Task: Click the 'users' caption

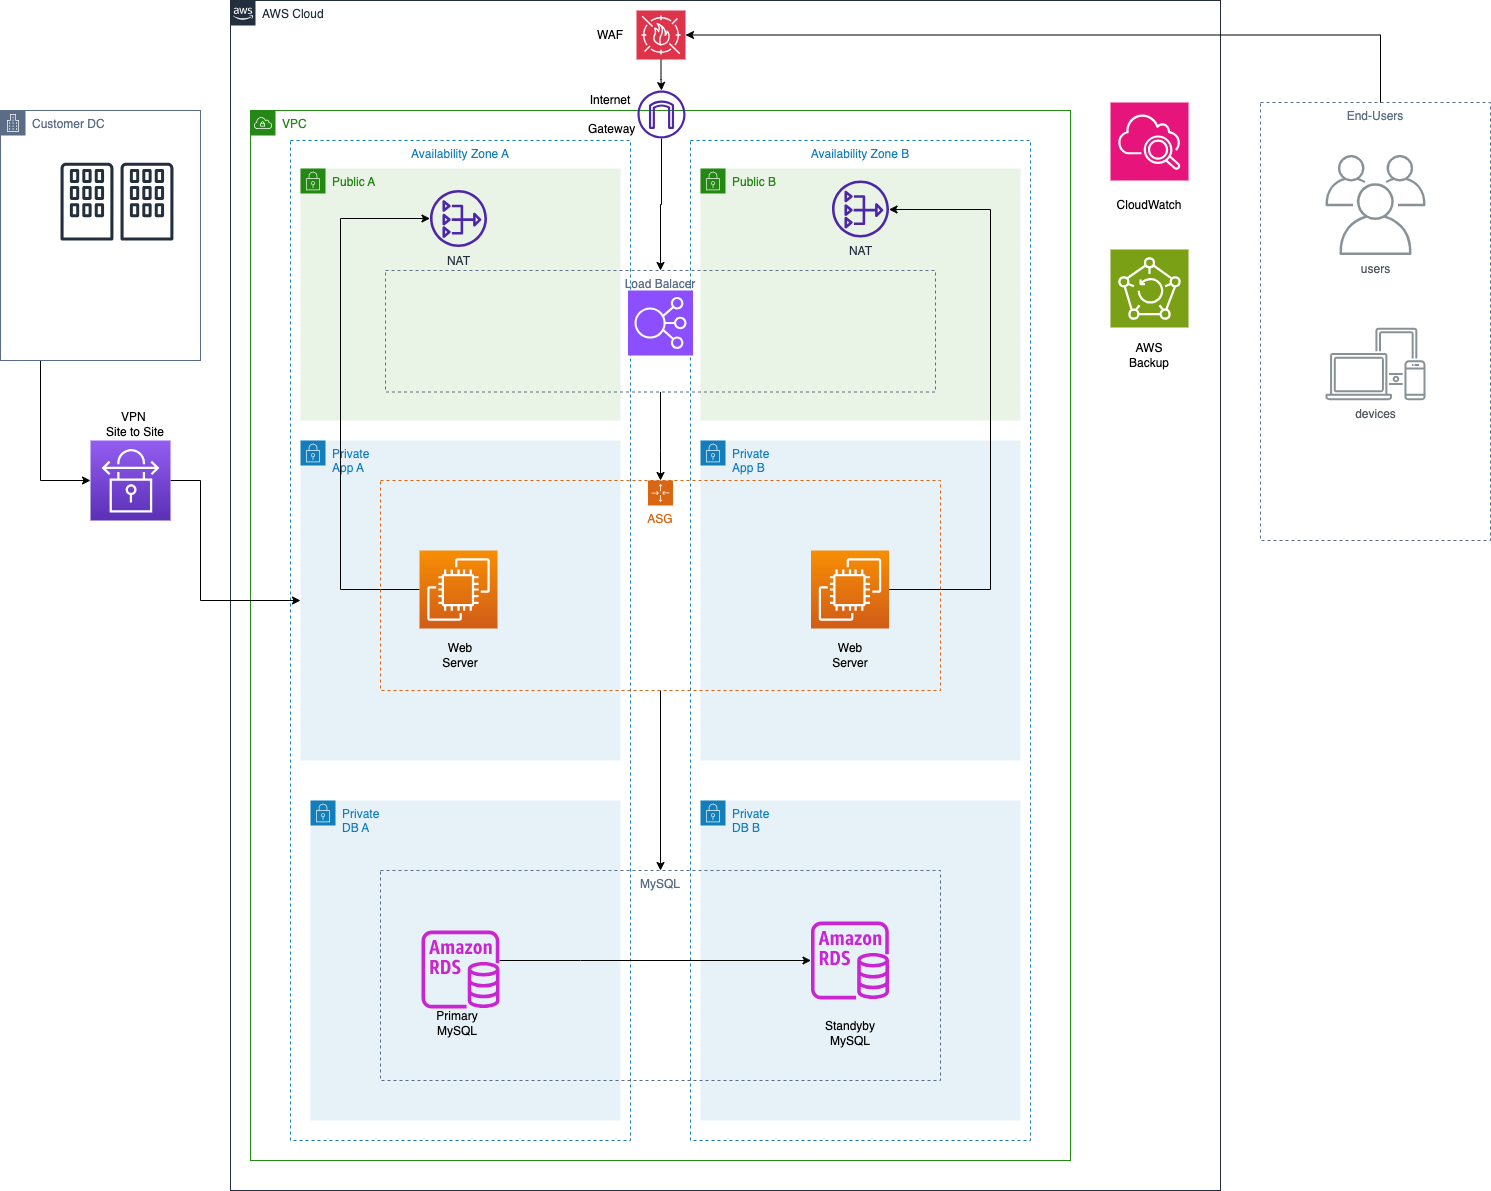Action: coord(1375,269)
